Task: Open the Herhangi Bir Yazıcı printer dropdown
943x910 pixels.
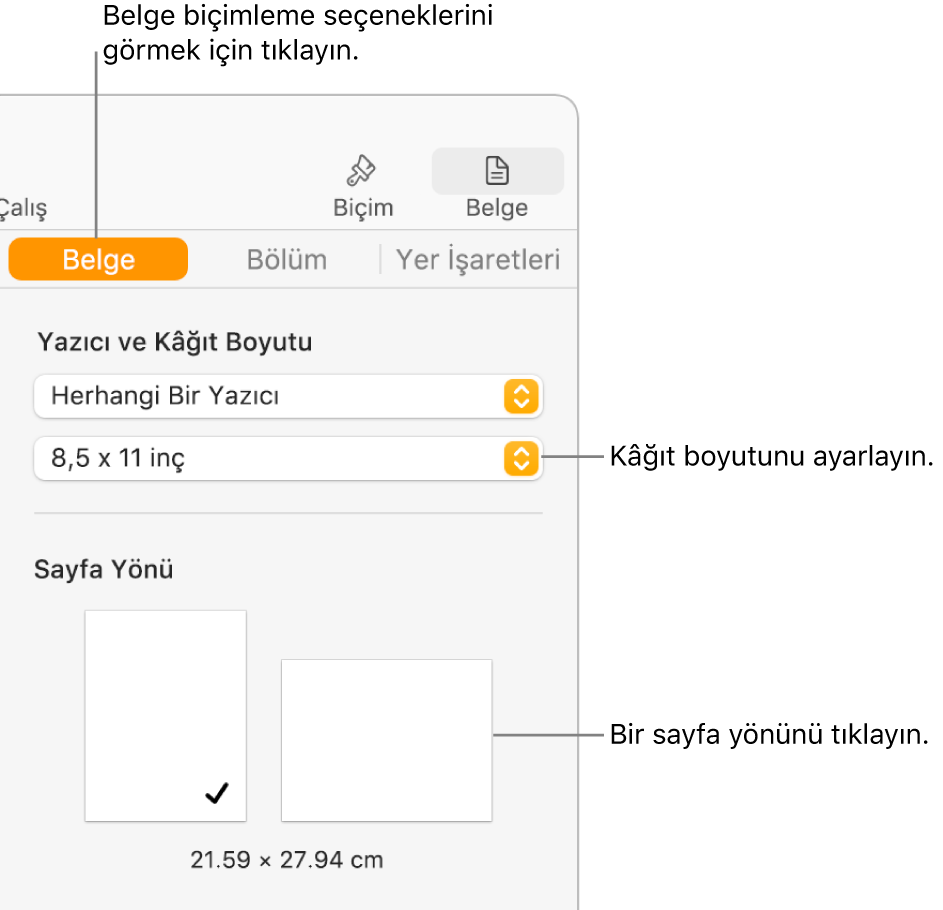Action: (289, 396)
